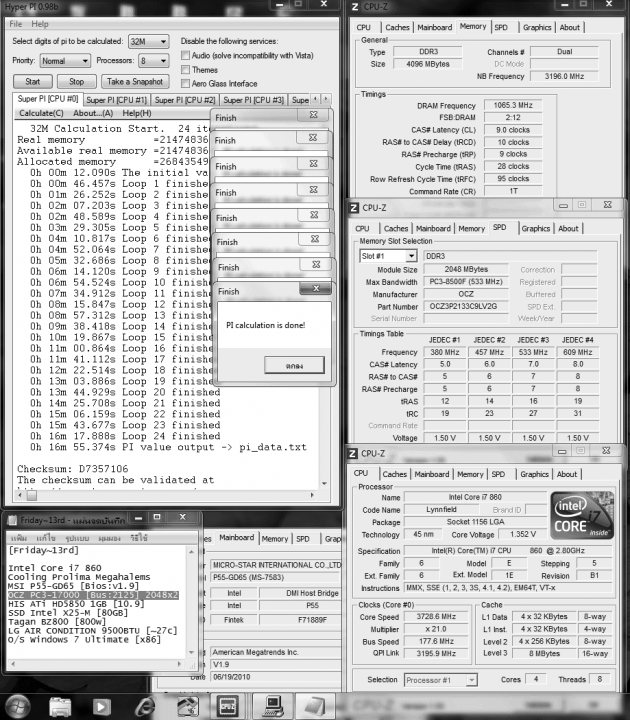
Task: Switch to Caches tab in CPU-Z Memory window
Action: click(397, 28)
